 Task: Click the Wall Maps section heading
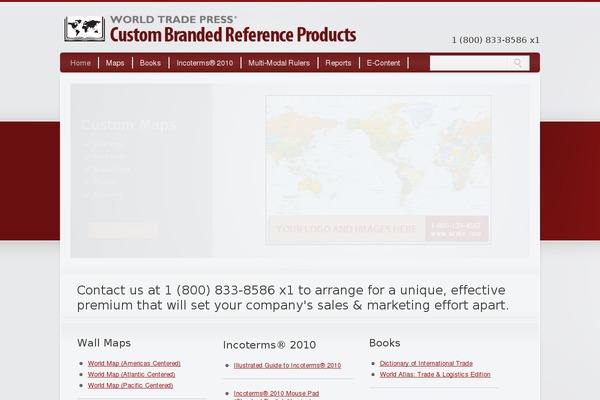coord(104,343)
